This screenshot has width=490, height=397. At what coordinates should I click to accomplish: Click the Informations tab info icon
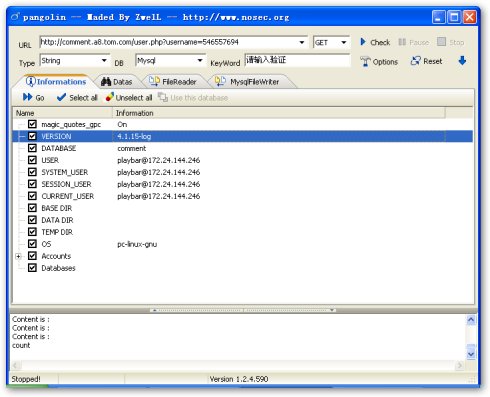[31, 81]
